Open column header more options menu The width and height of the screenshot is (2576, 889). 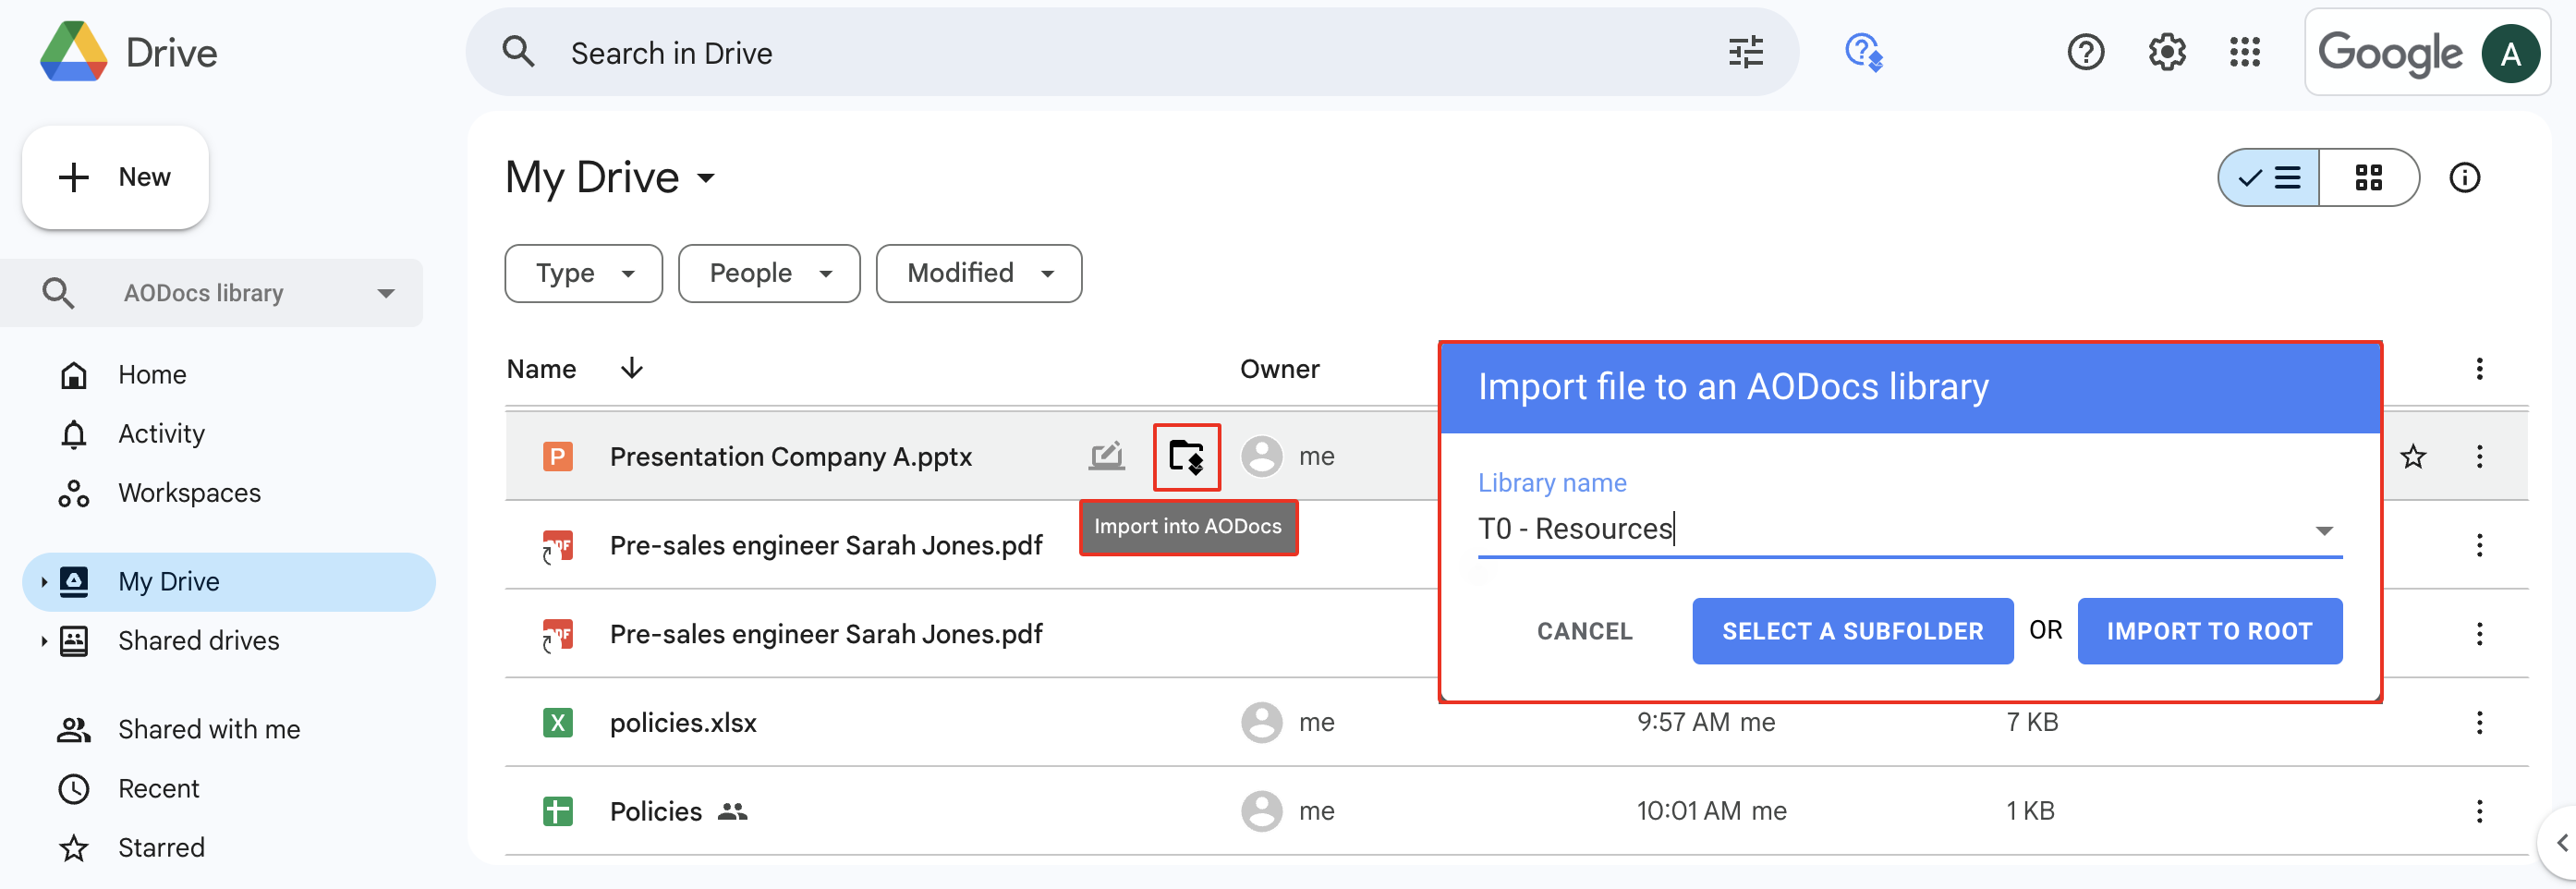(2479, 369)
